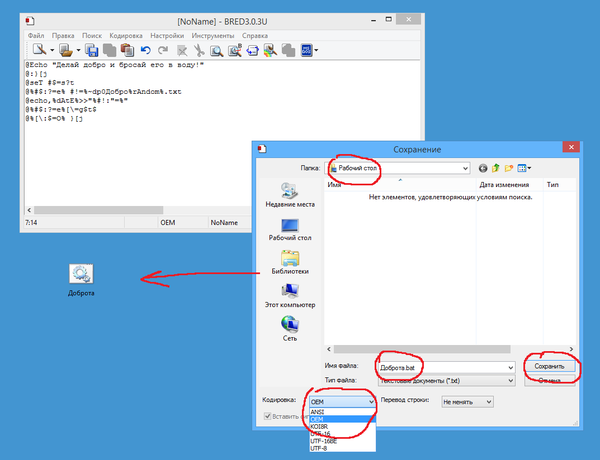Expand the Папка folder dropdown

coord(464,168)
